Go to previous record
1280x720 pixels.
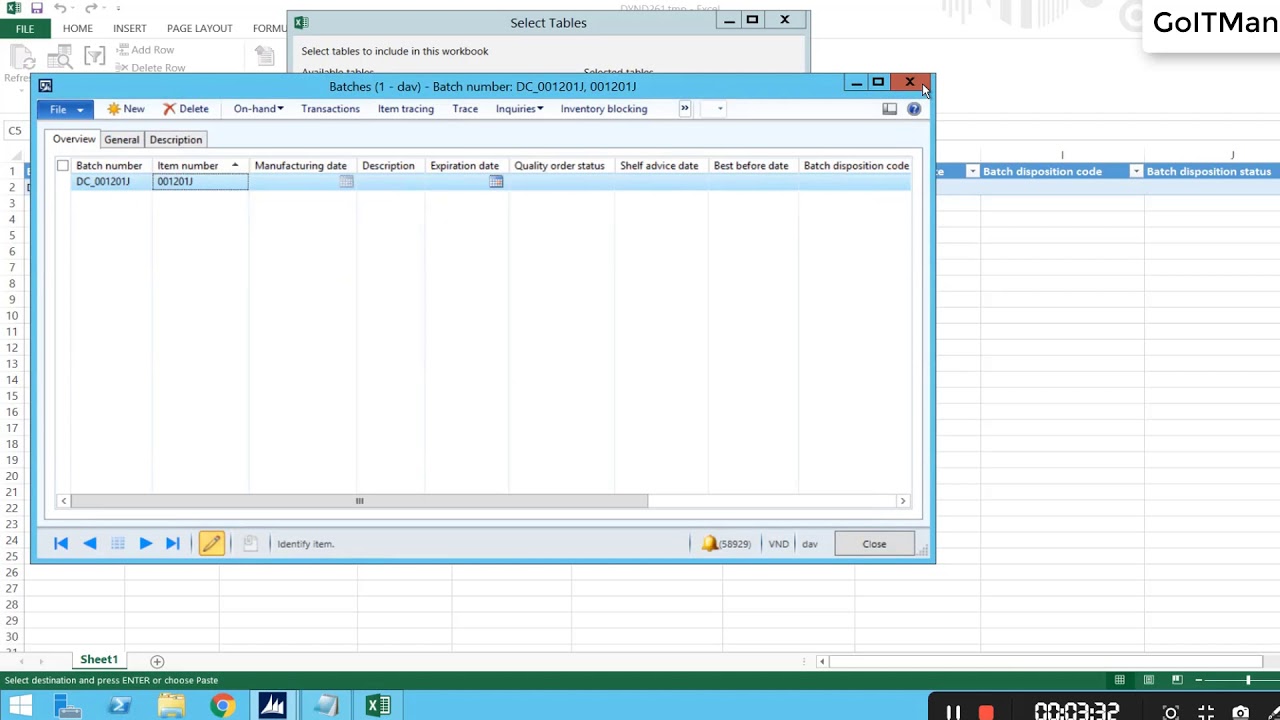(89, 543)
